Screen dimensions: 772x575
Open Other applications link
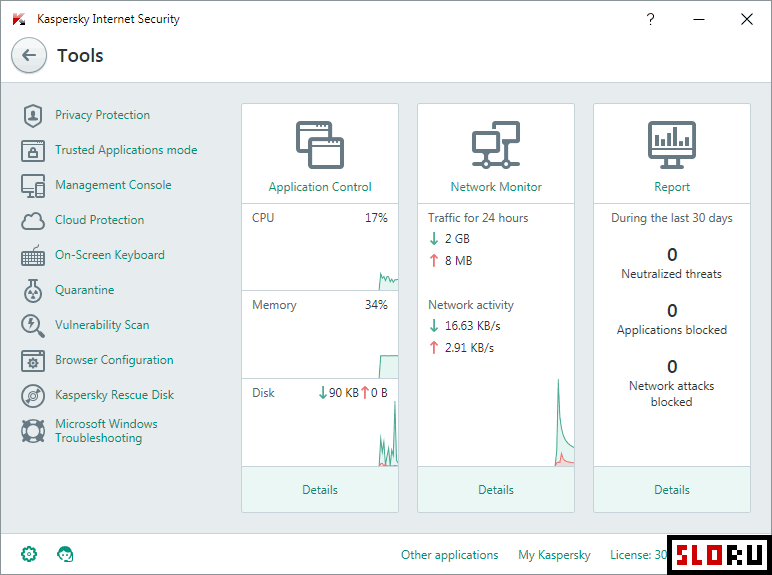click(x=450, y=555)
